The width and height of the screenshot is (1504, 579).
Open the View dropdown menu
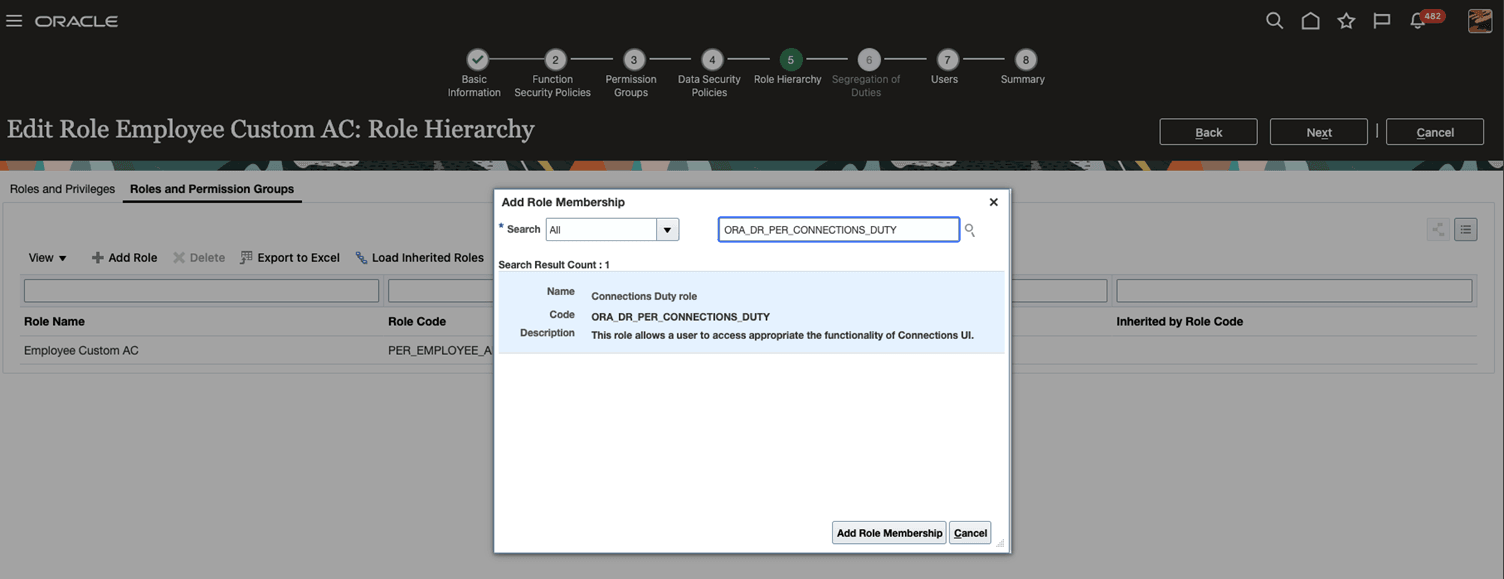[48, 257]
